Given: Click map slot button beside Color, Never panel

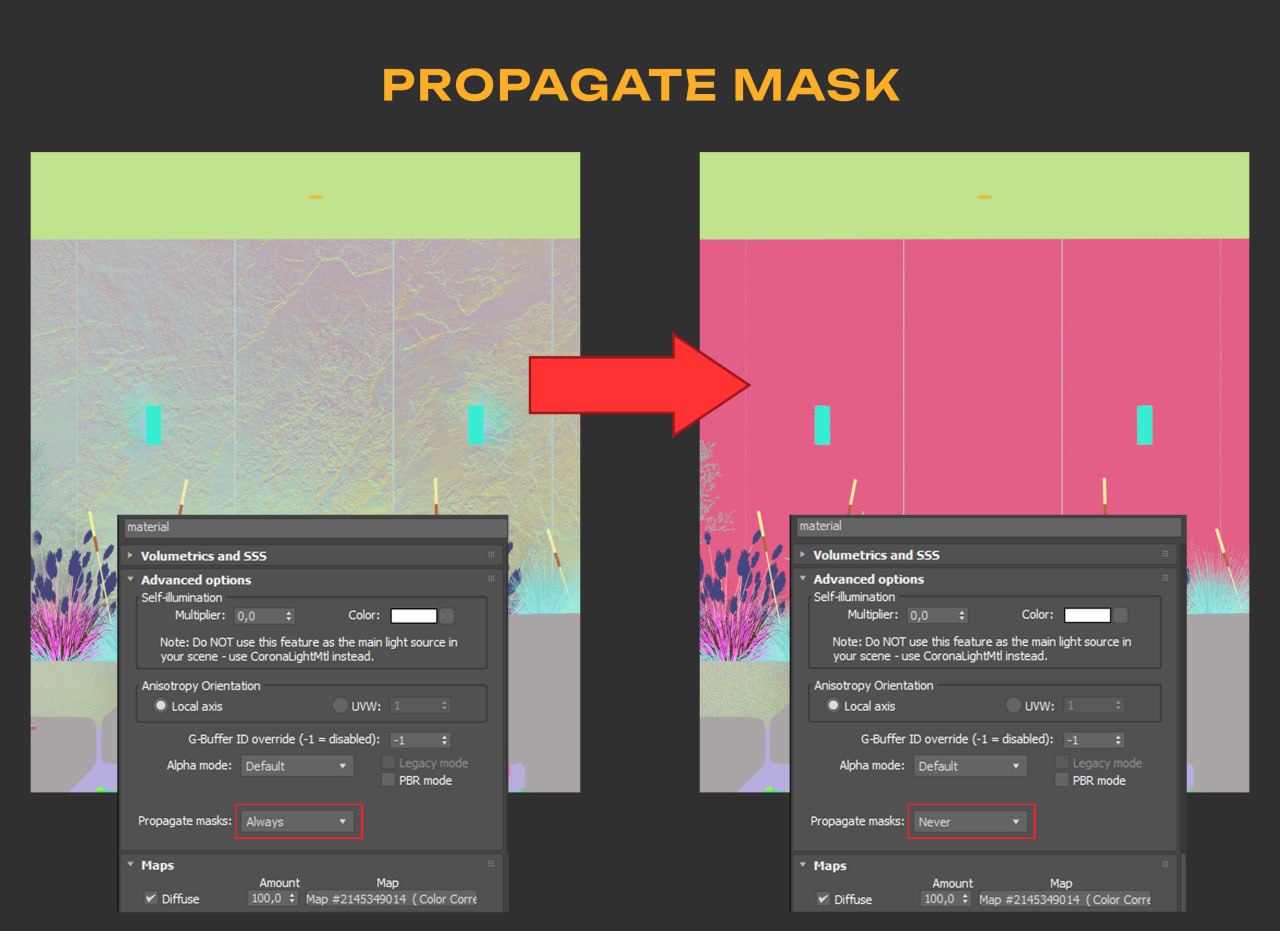Looking at the screenshot, I should pyautogui.click(x=1121, y=615).
